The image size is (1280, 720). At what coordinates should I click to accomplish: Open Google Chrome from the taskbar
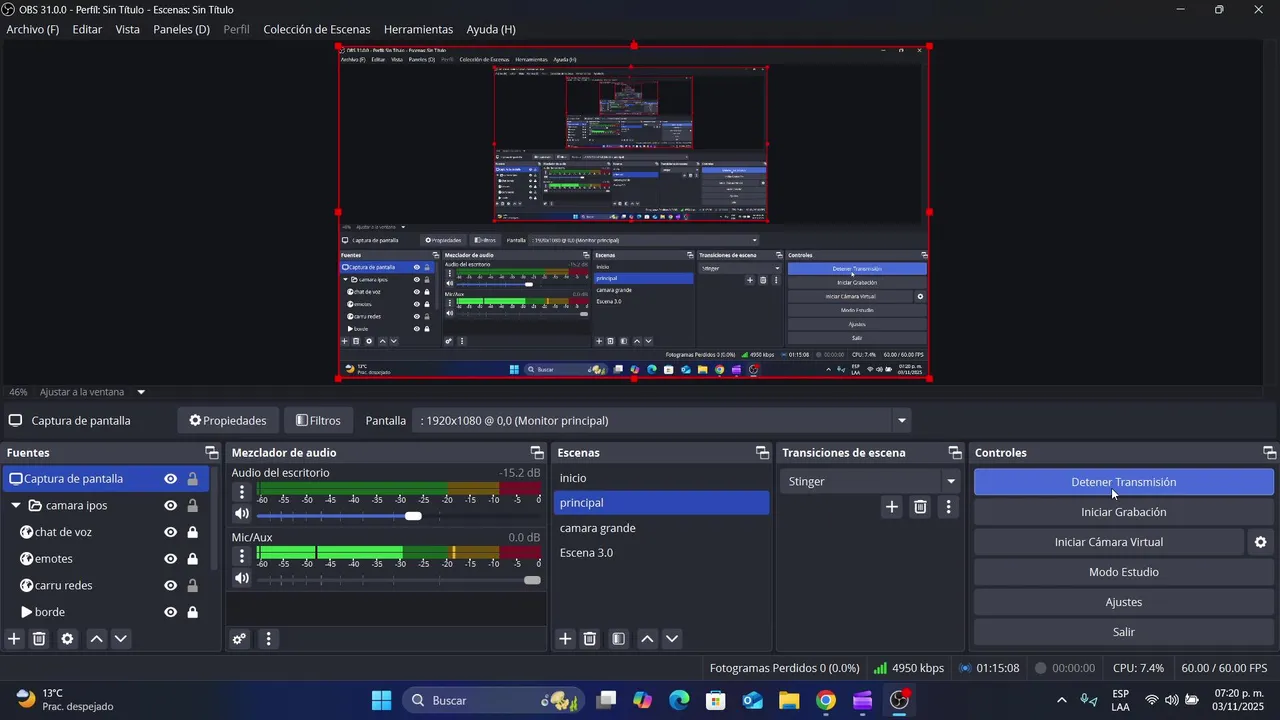pyautogui.click(x=826, y=700)
